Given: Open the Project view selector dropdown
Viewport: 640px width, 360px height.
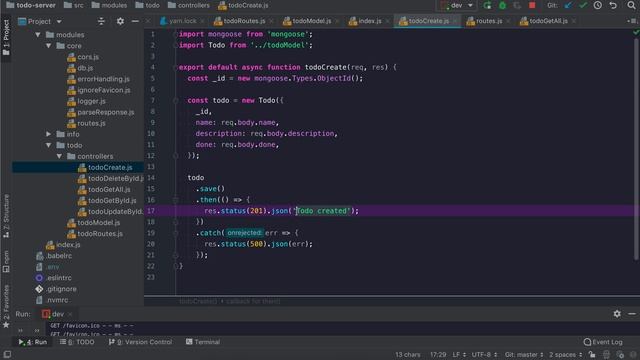Looking at the screenshot, I should click(40, 21).
